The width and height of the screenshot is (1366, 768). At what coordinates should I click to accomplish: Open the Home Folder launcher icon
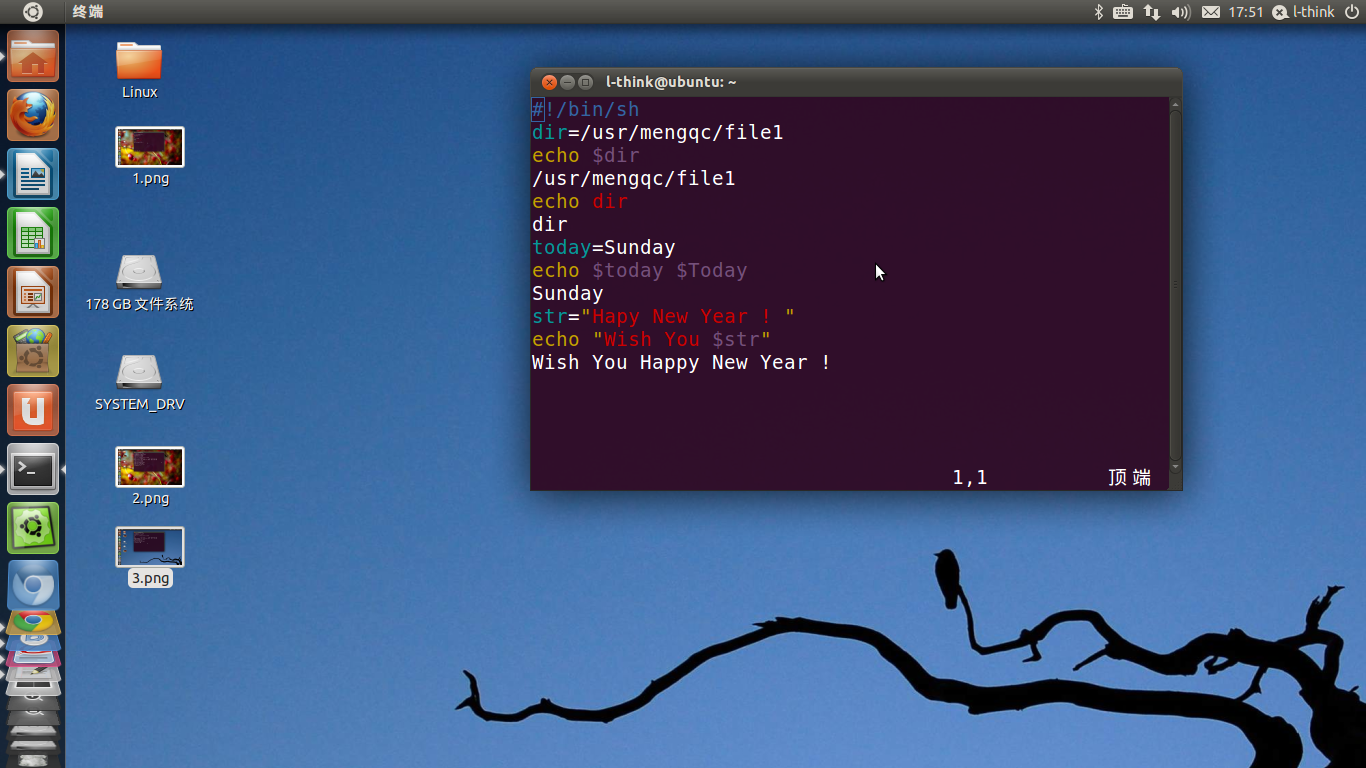coord(33,56)
